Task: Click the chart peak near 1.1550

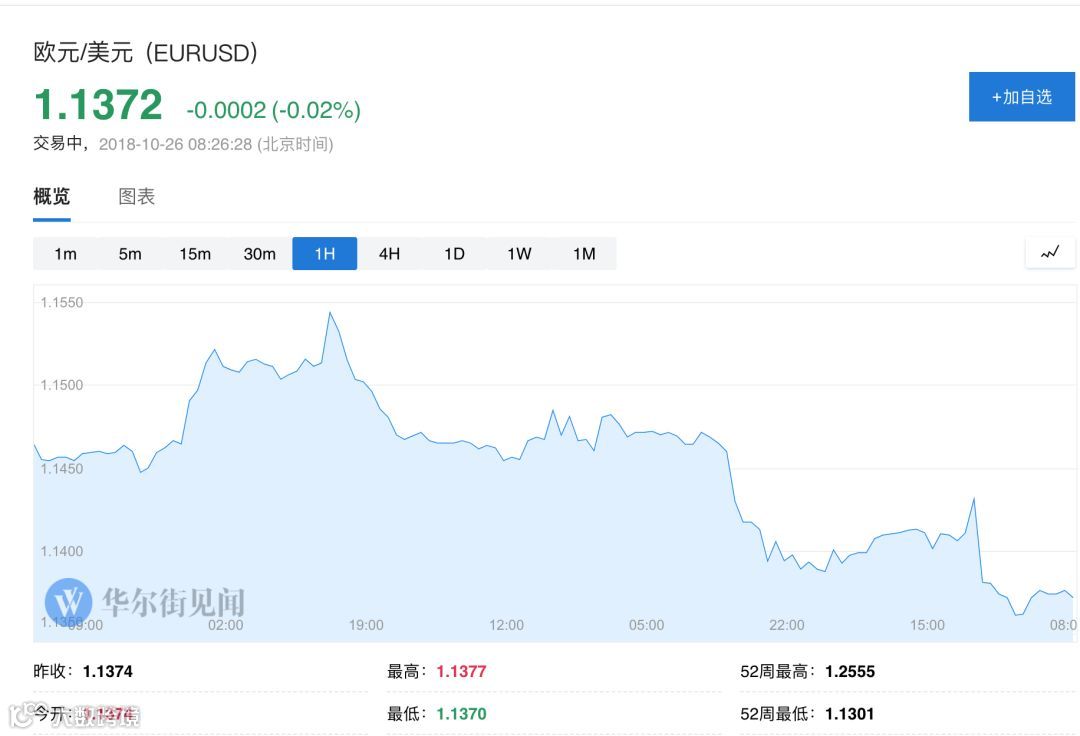Action: (x=330, y=313)
